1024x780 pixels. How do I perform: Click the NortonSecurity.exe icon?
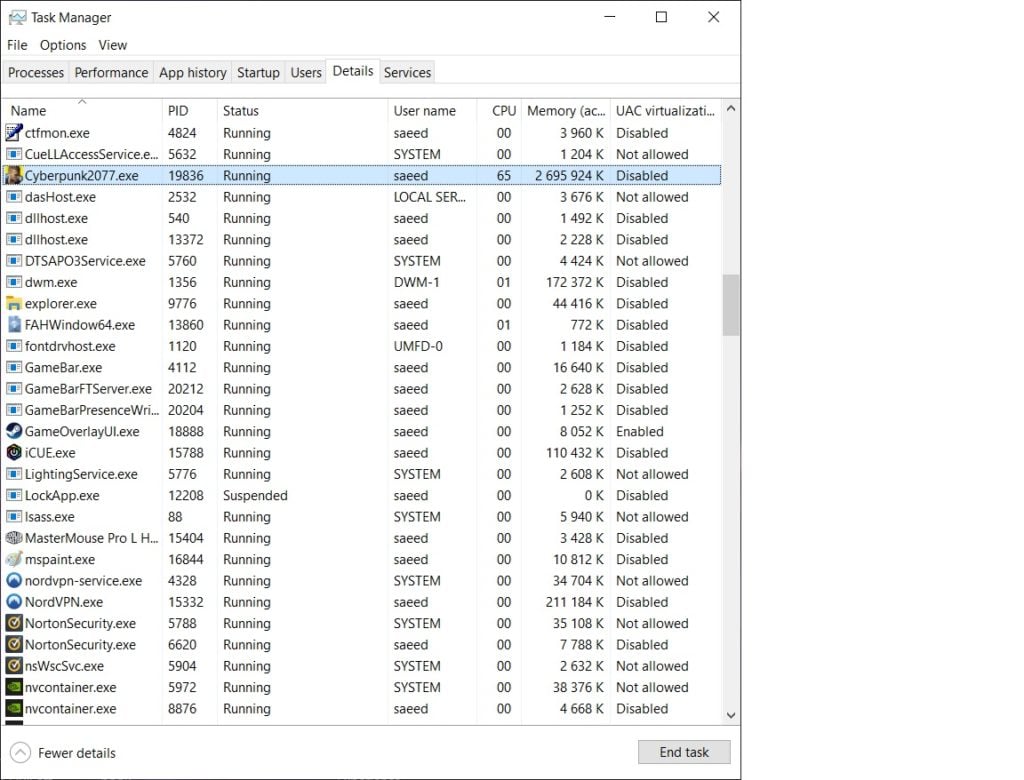click(13, 623)
